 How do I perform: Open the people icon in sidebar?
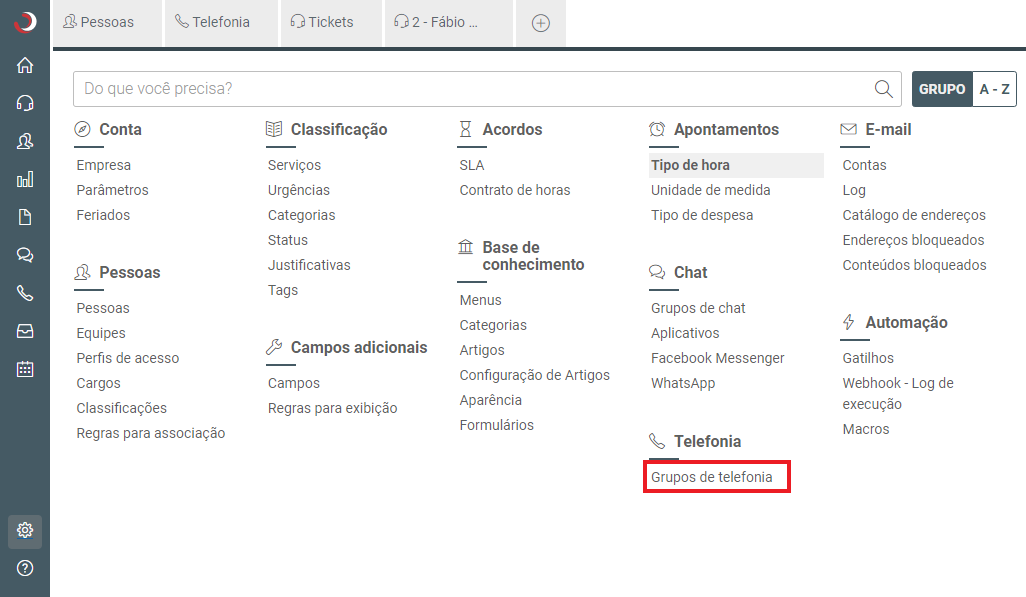pos(25,141)
